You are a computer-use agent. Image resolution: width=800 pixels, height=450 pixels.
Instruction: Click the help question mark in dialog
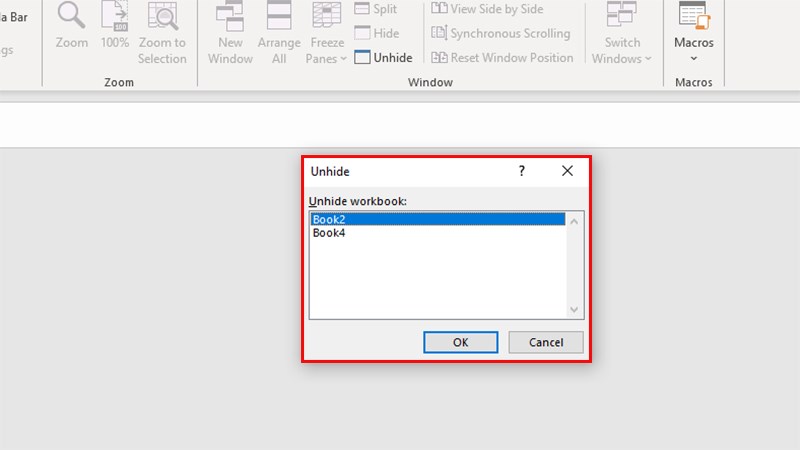tap(521, 171)
